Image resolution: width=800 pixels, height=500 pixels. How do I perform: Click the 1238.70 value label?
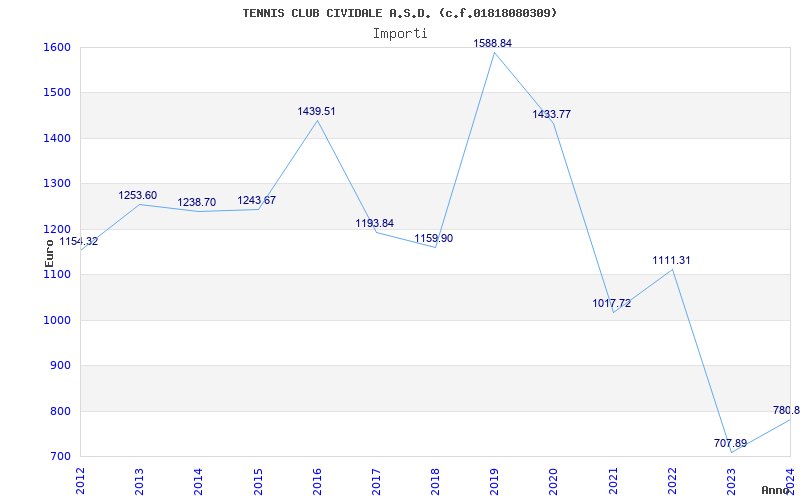197,203
